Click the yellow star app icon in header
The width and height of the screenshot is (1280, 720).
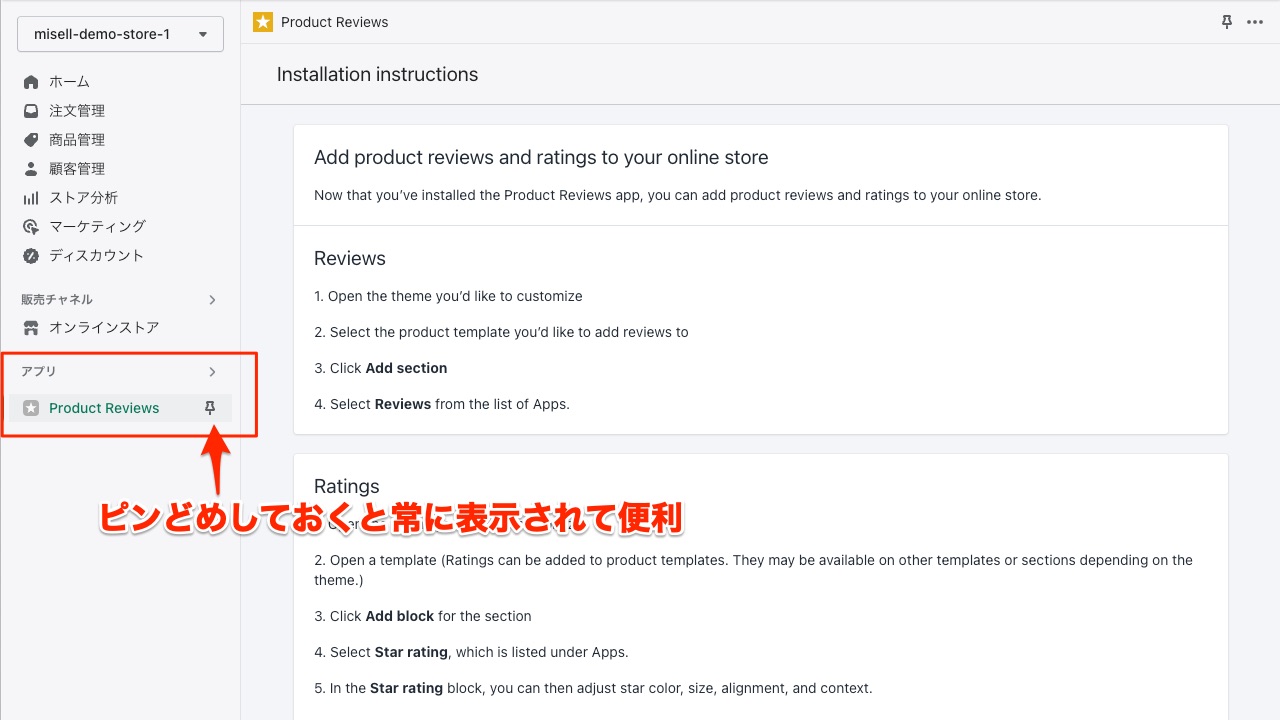(263, 22)
